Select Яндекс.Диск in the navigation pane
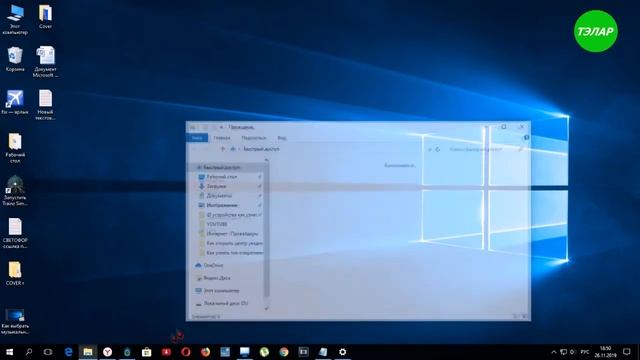The image size is (640, 360). click(217, 278)
